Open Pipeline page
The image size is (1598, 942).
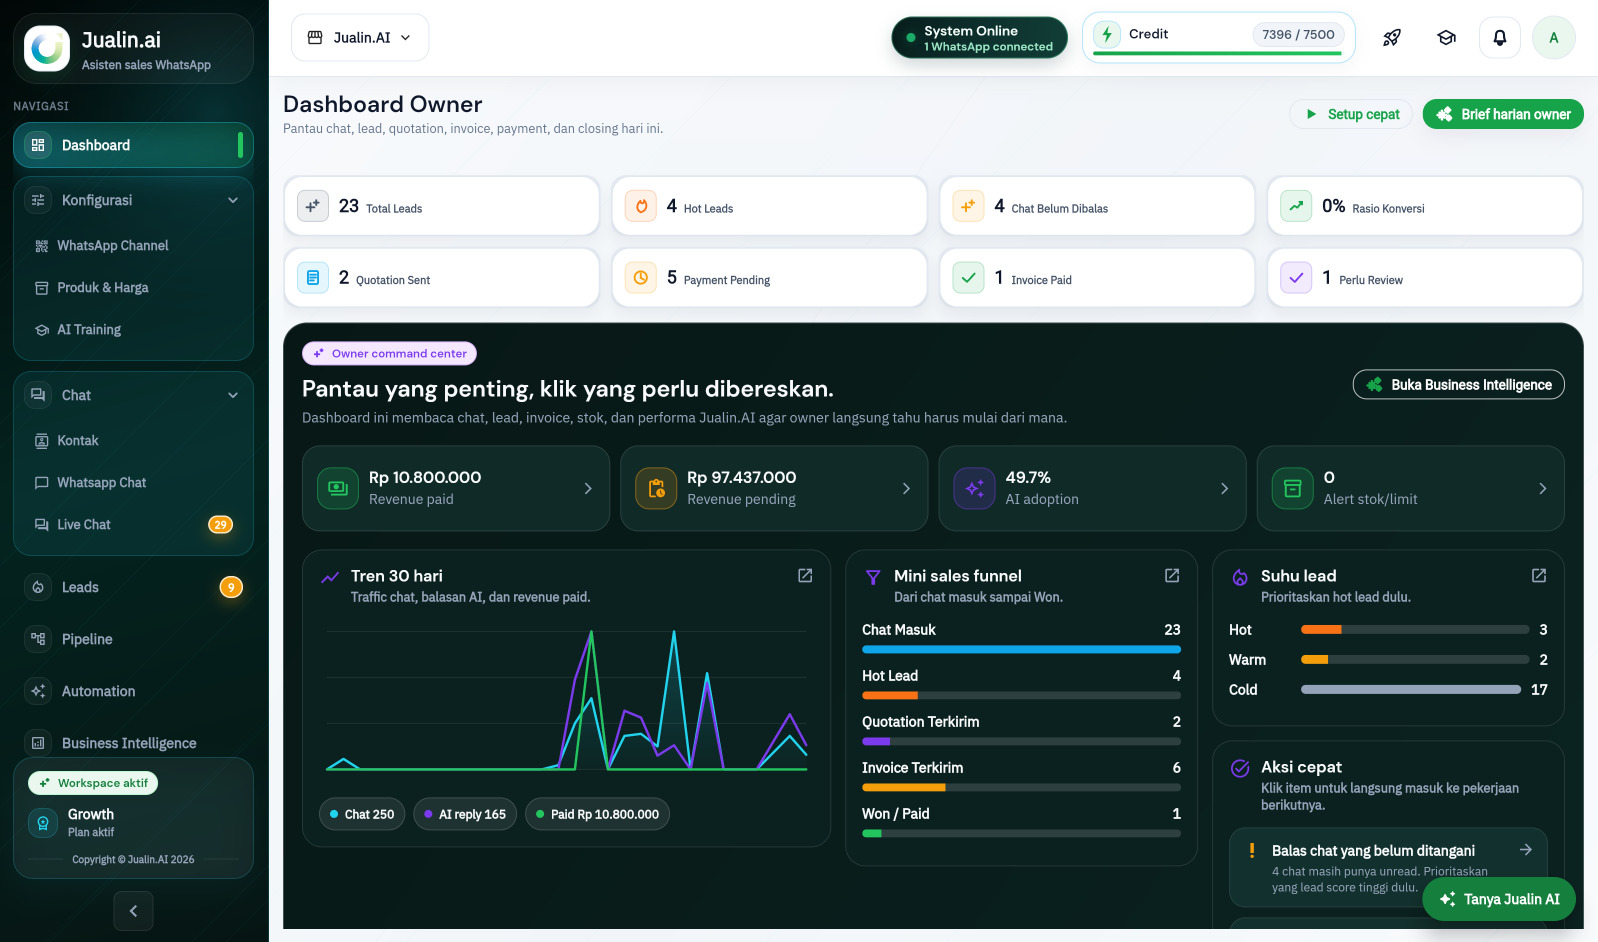click(x=133, y=639)
